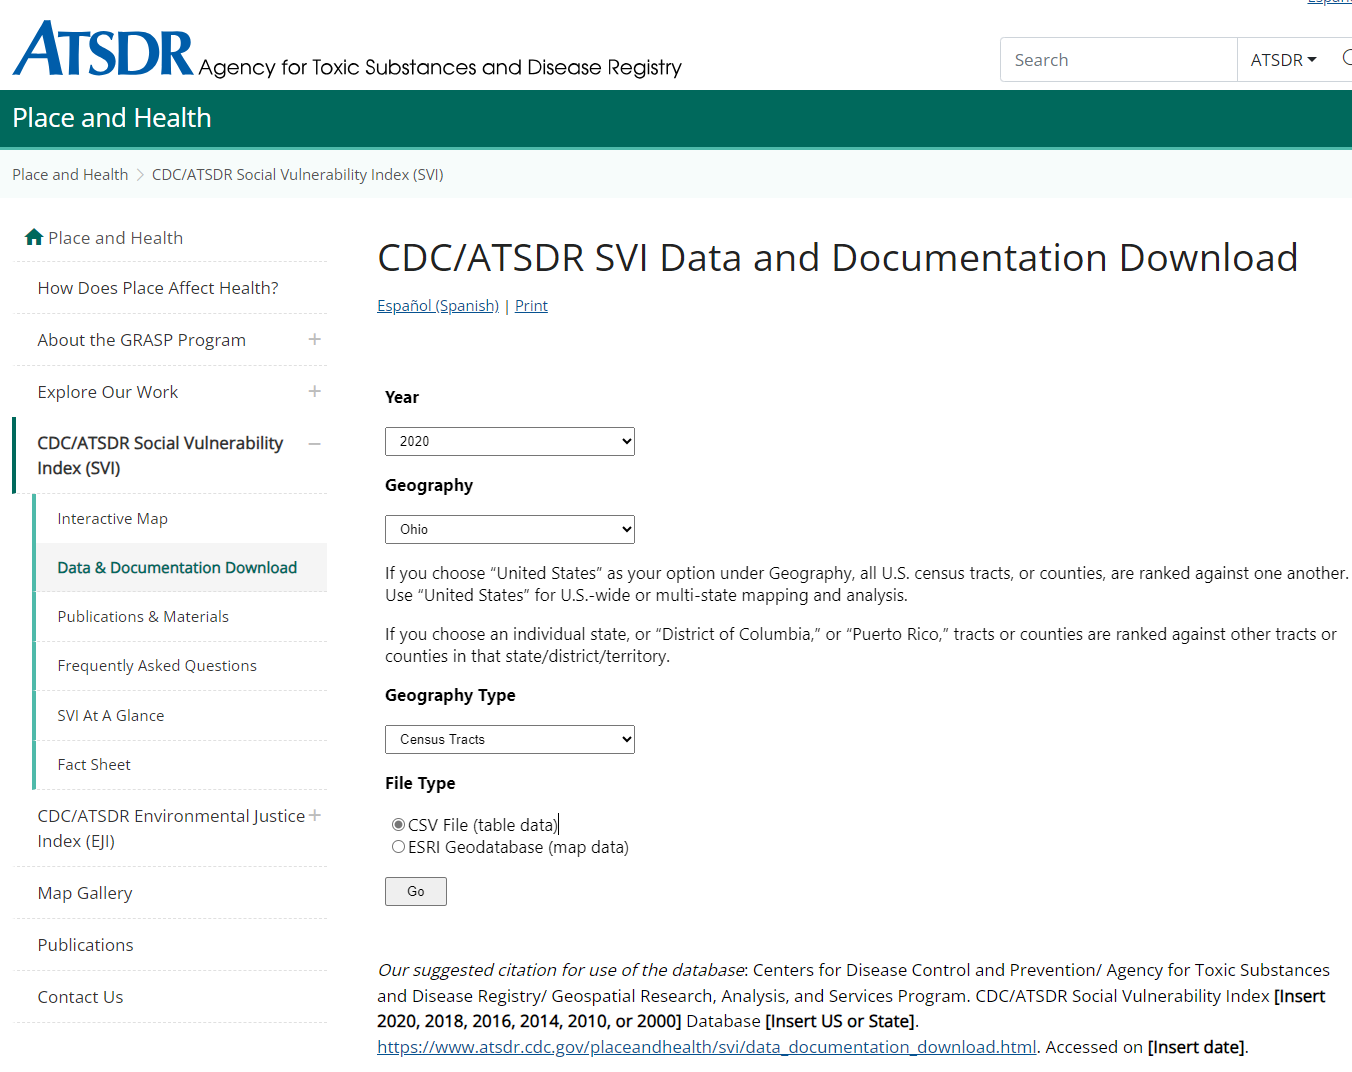The image size is (1352, 1072).
Task: Open Fact Sheet sidebar item
Action: tap(94, 764)
